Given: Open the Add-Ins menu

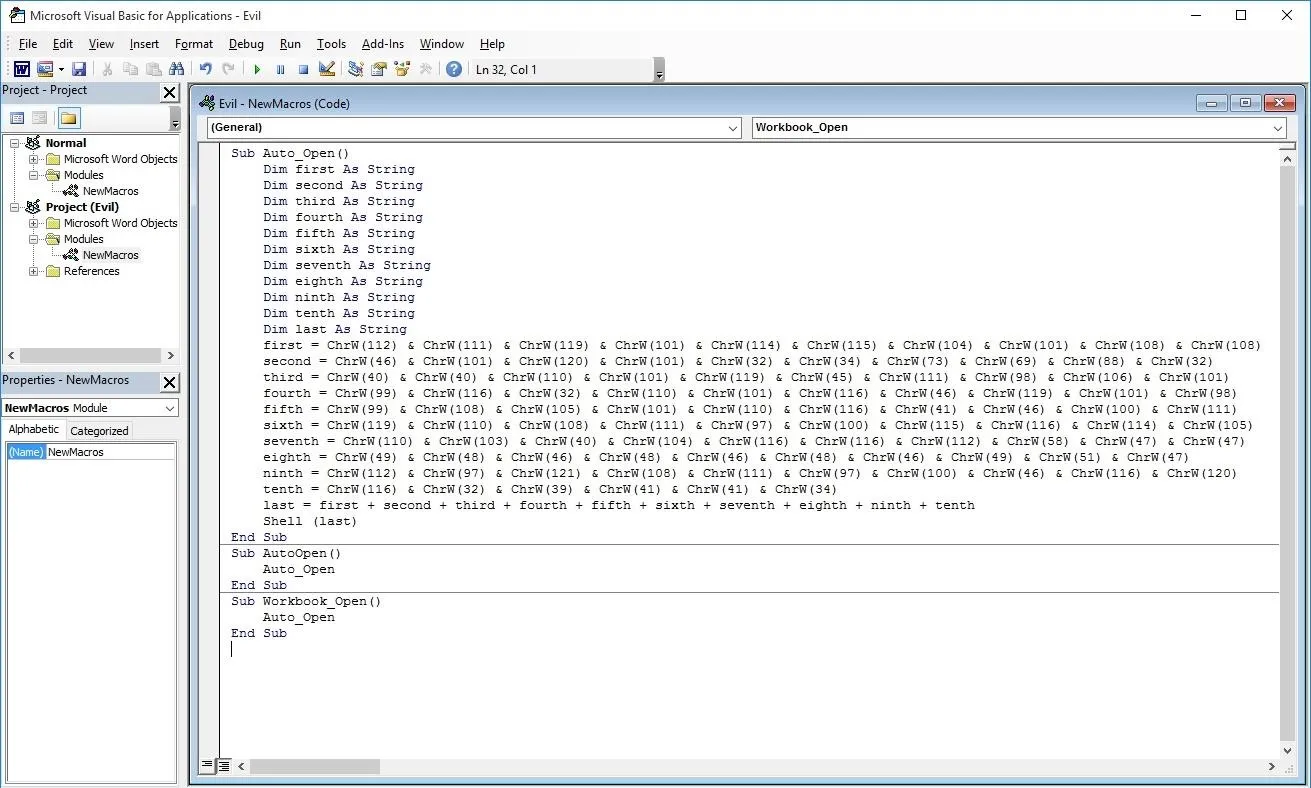Looking at the screenshot, I should tap(383, 44).
